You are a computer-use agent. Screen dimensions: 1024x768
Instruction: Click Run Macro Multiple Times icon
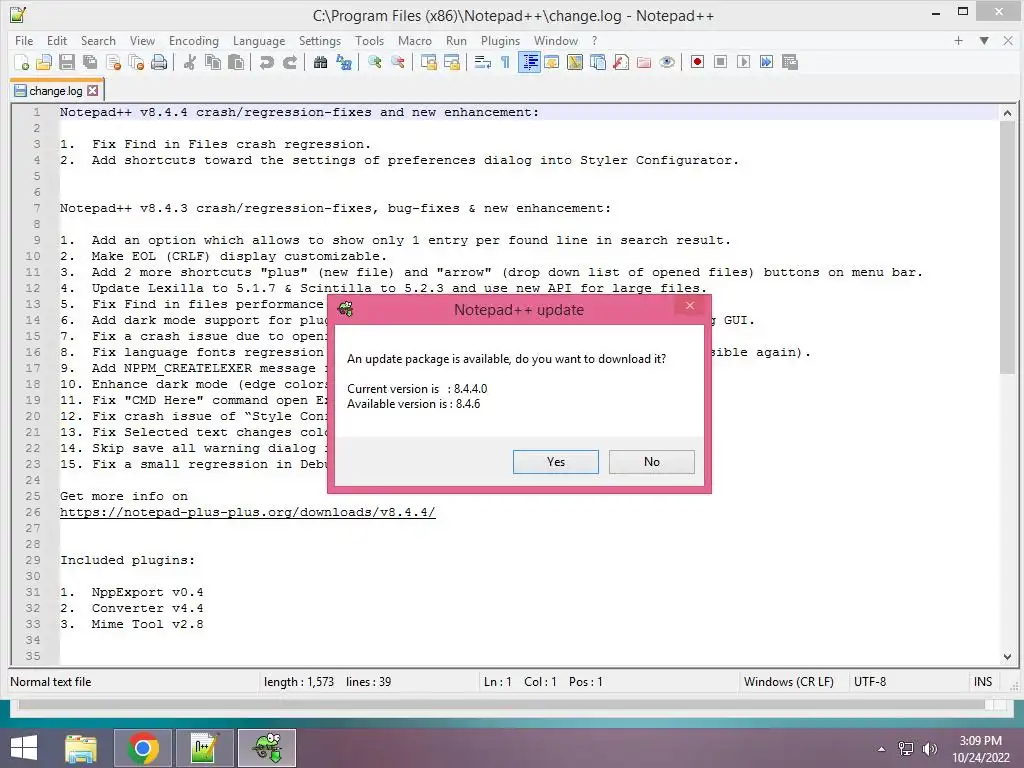[x=767, y=62]
